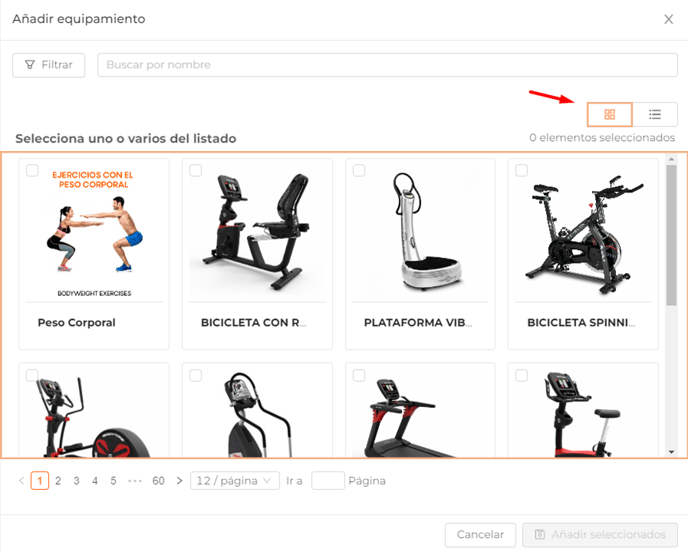The height and width of the screenshot is (552, 688).
Task: Click the Filtrar funnel button
Action: point(49,65)
